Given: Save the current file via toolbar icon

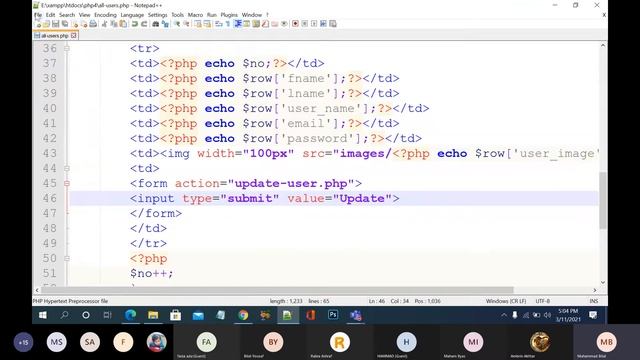Looking at the screenshot, I should tap(56, 24).
